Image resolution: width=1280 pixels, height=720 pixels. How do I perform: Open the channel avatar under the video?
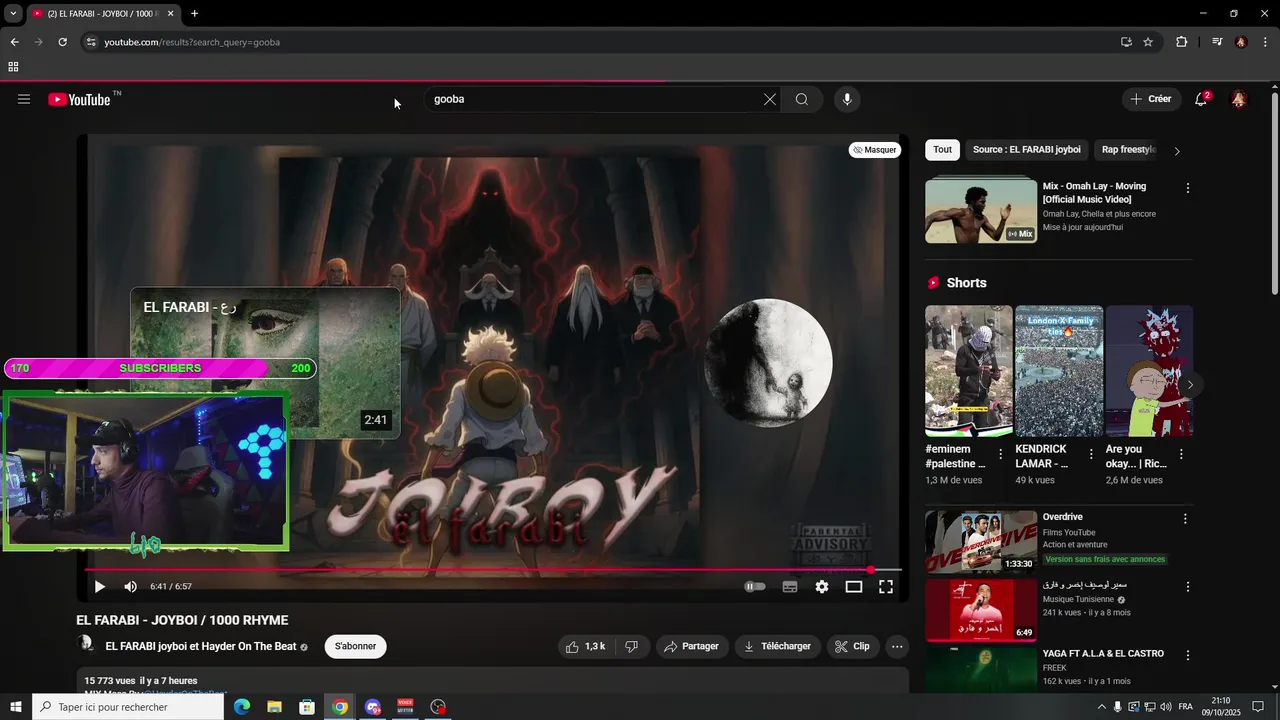pyautogui.click(x=86, y=645)
